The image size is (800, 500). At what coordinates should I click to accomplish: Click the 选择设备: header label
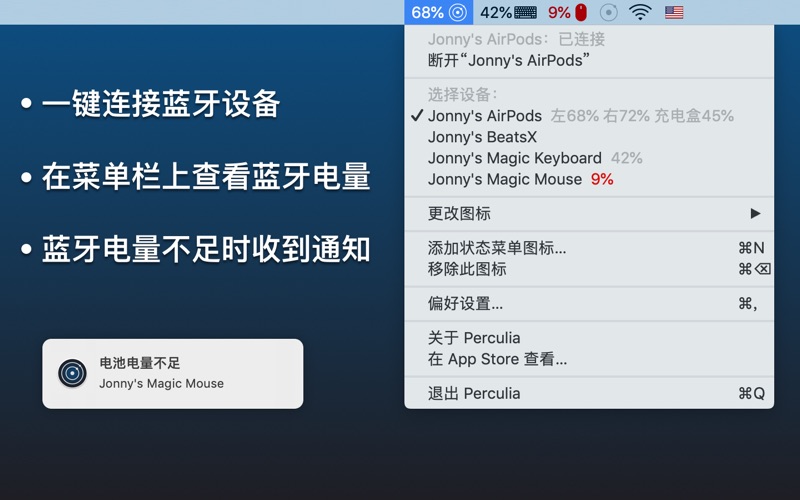click(463, 94)
